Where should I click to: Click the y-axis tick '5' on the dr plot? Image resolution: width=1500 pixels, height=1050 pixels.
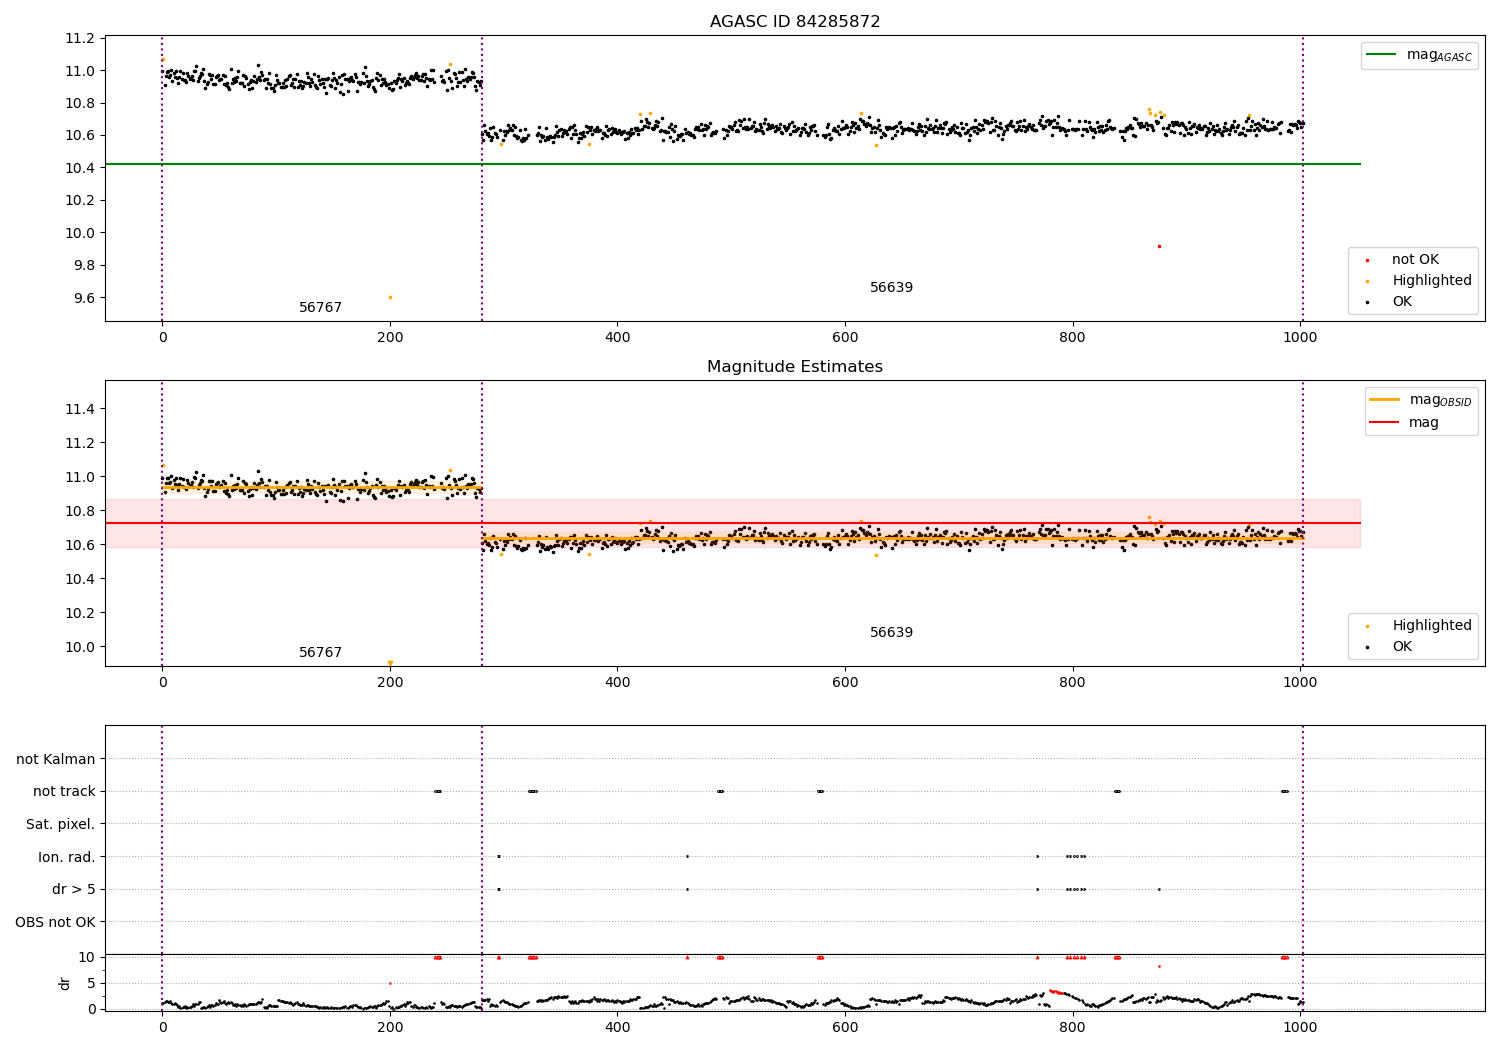pyautogui.click(x=92, y=983)
